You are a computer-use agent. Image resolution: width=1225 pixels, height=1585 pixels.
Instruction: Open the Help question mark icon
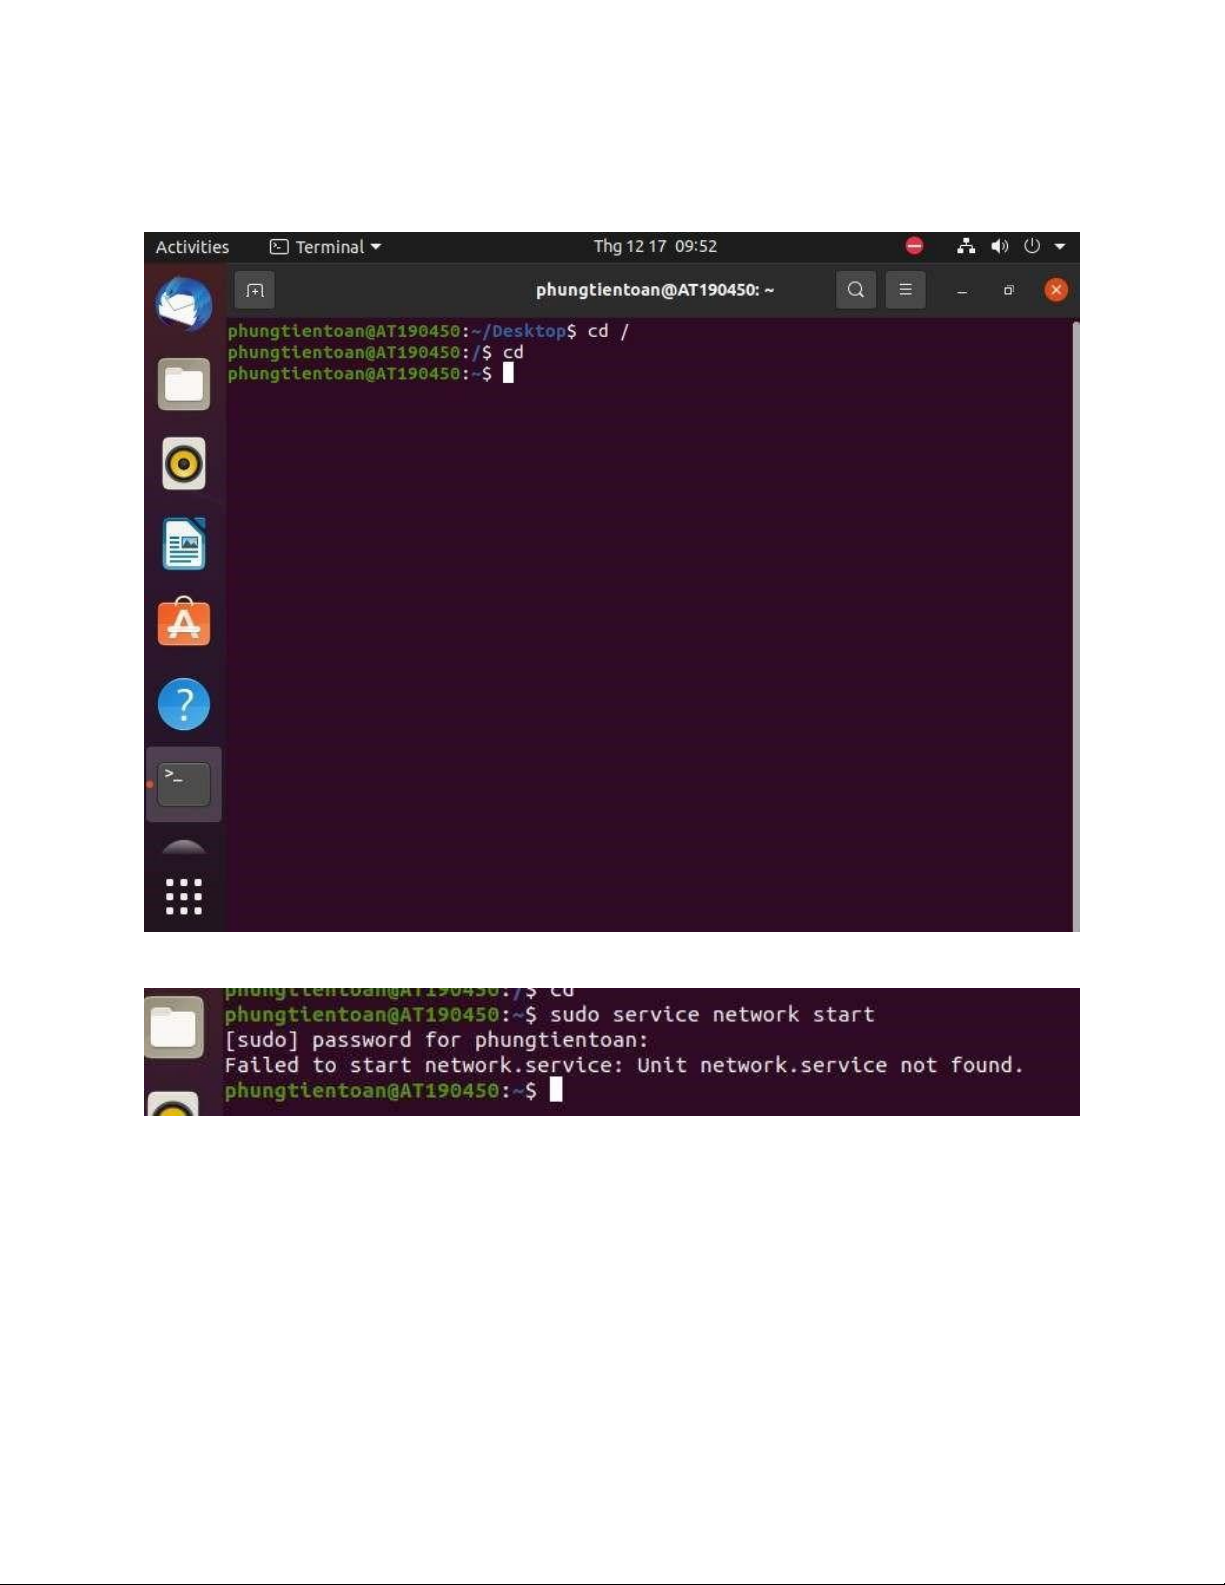(184, 704)
